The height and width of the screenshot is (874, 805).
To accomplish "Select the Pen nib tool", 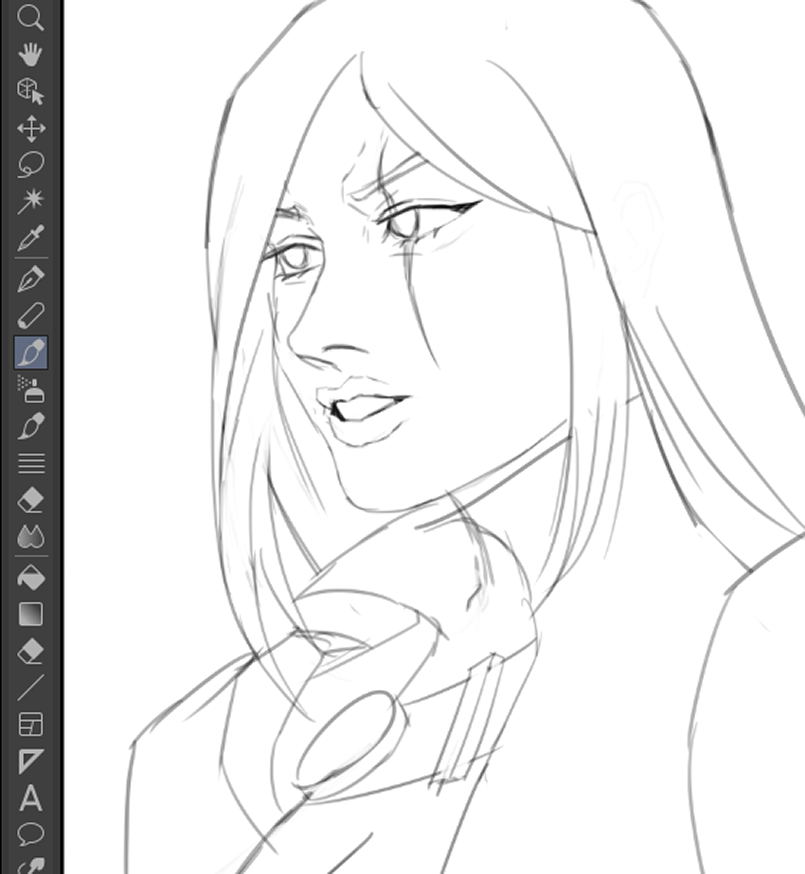I will tap(31, 279).
